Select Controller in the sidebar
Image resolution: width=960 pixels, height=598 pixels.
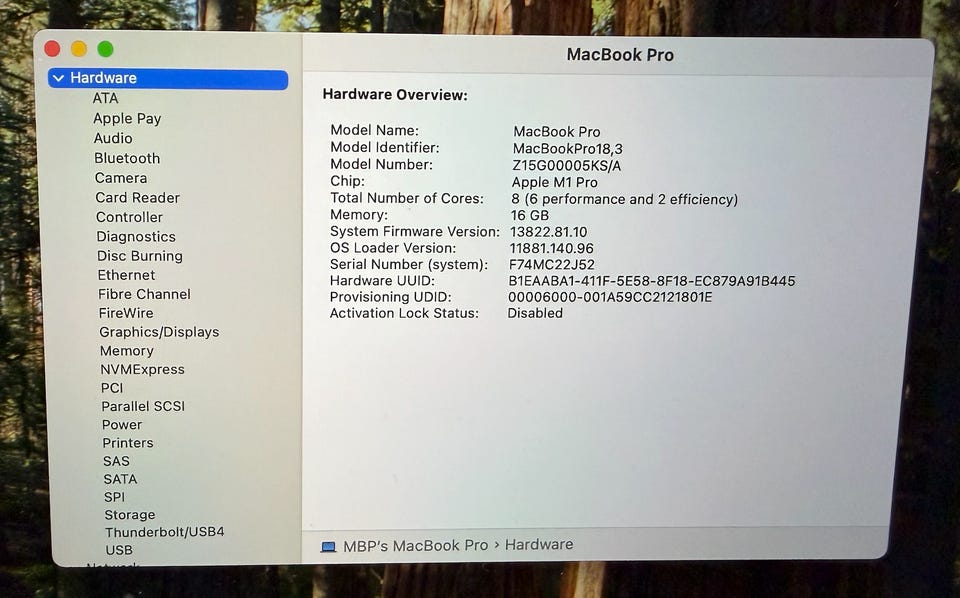(129, 217)
